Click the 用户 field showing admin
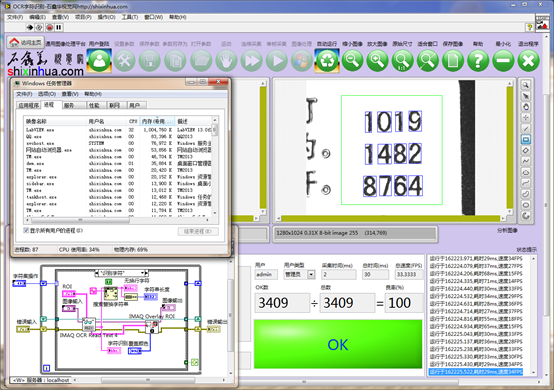 tap(266, 274)
